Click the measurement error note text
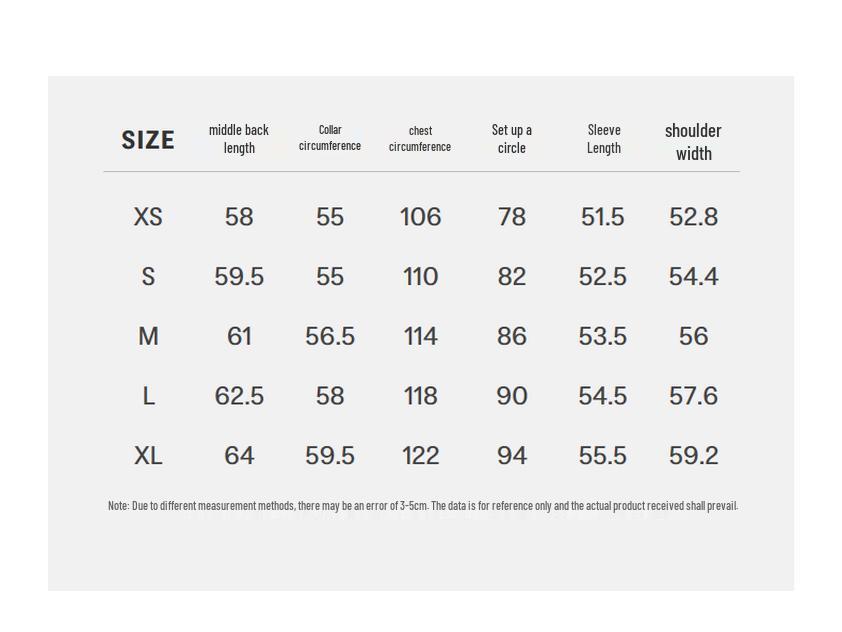 pos(422,506)
